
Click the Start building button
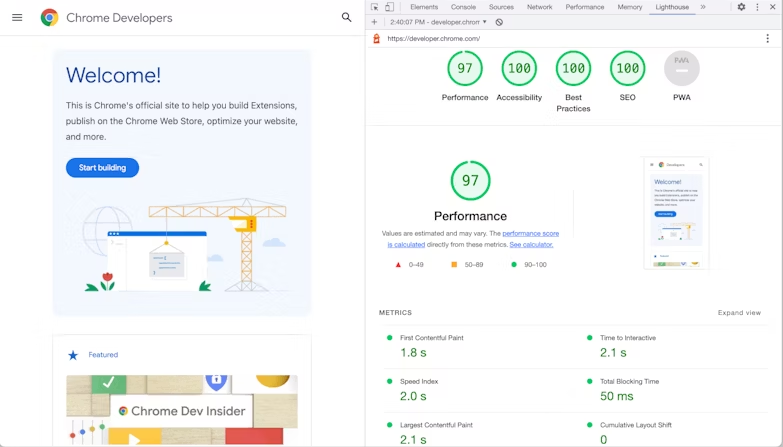coord(102,168)
